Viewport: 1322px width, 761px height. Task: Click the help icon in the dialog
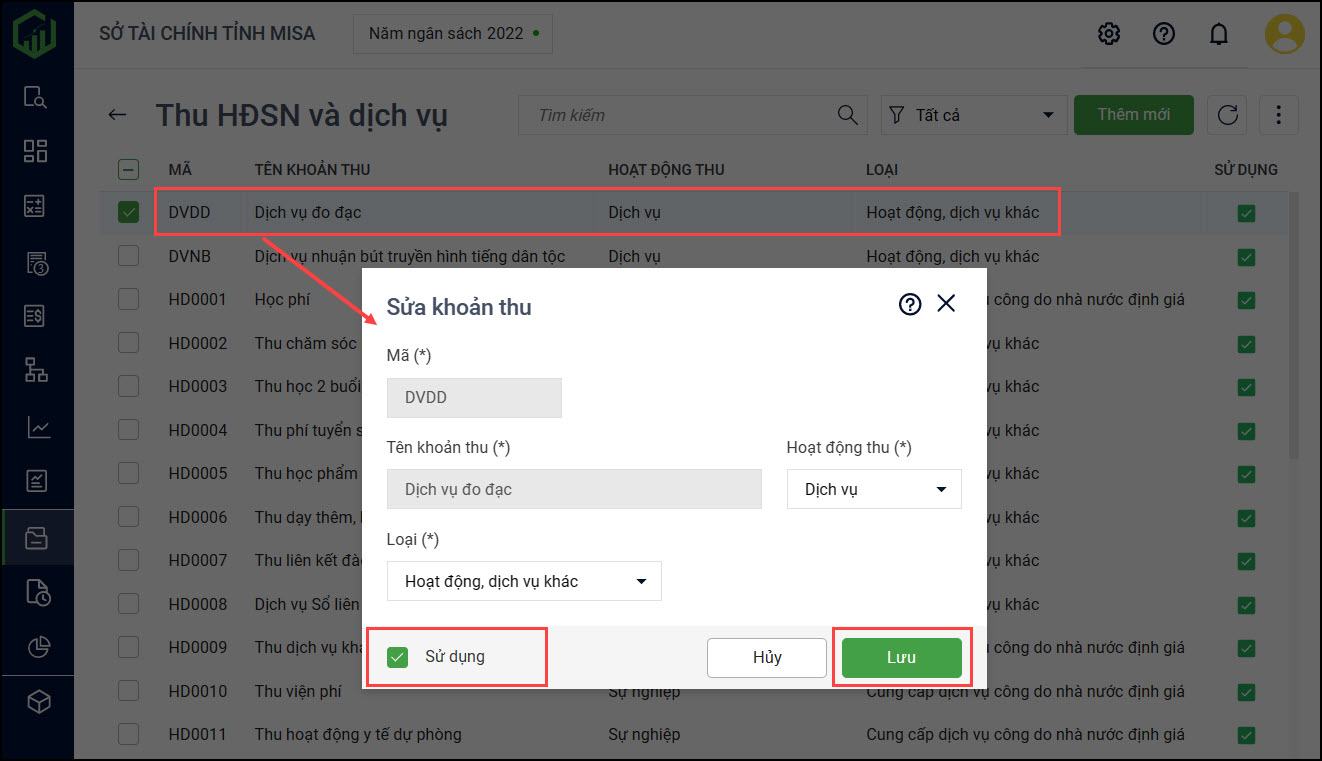point(909,304)
